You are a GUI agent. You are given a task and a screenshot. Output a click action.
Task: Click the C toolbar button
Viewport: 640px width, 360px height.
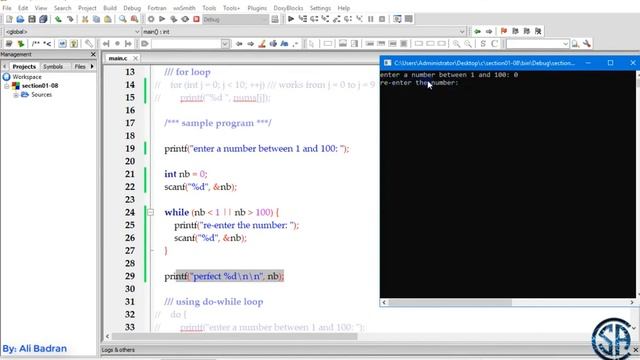click(x=494, y=44)
